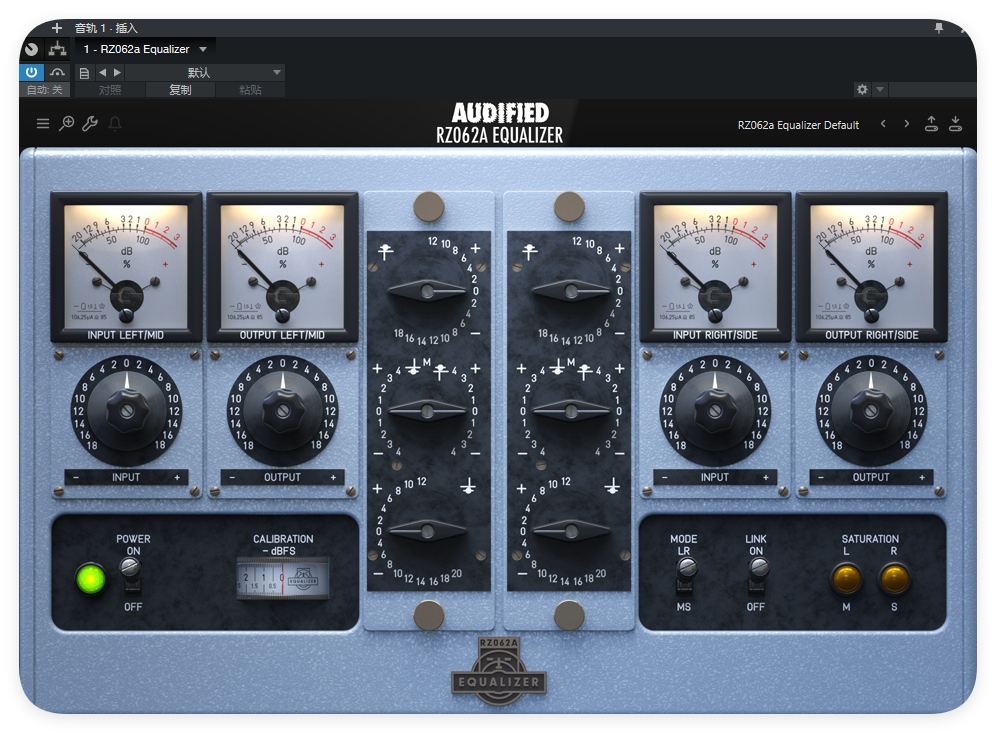Click top round screw right EQ module

point(569,206)
